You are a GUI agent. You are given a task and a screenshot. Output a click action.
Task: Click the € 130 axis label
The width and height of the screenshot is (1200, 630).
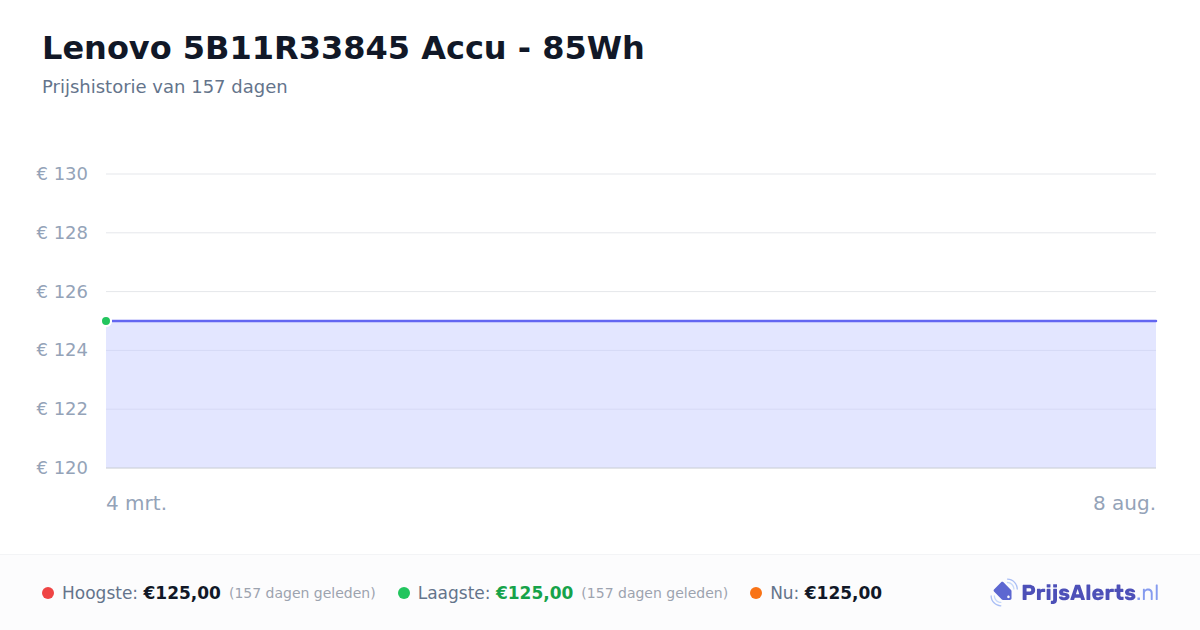(x=62, y=174)
